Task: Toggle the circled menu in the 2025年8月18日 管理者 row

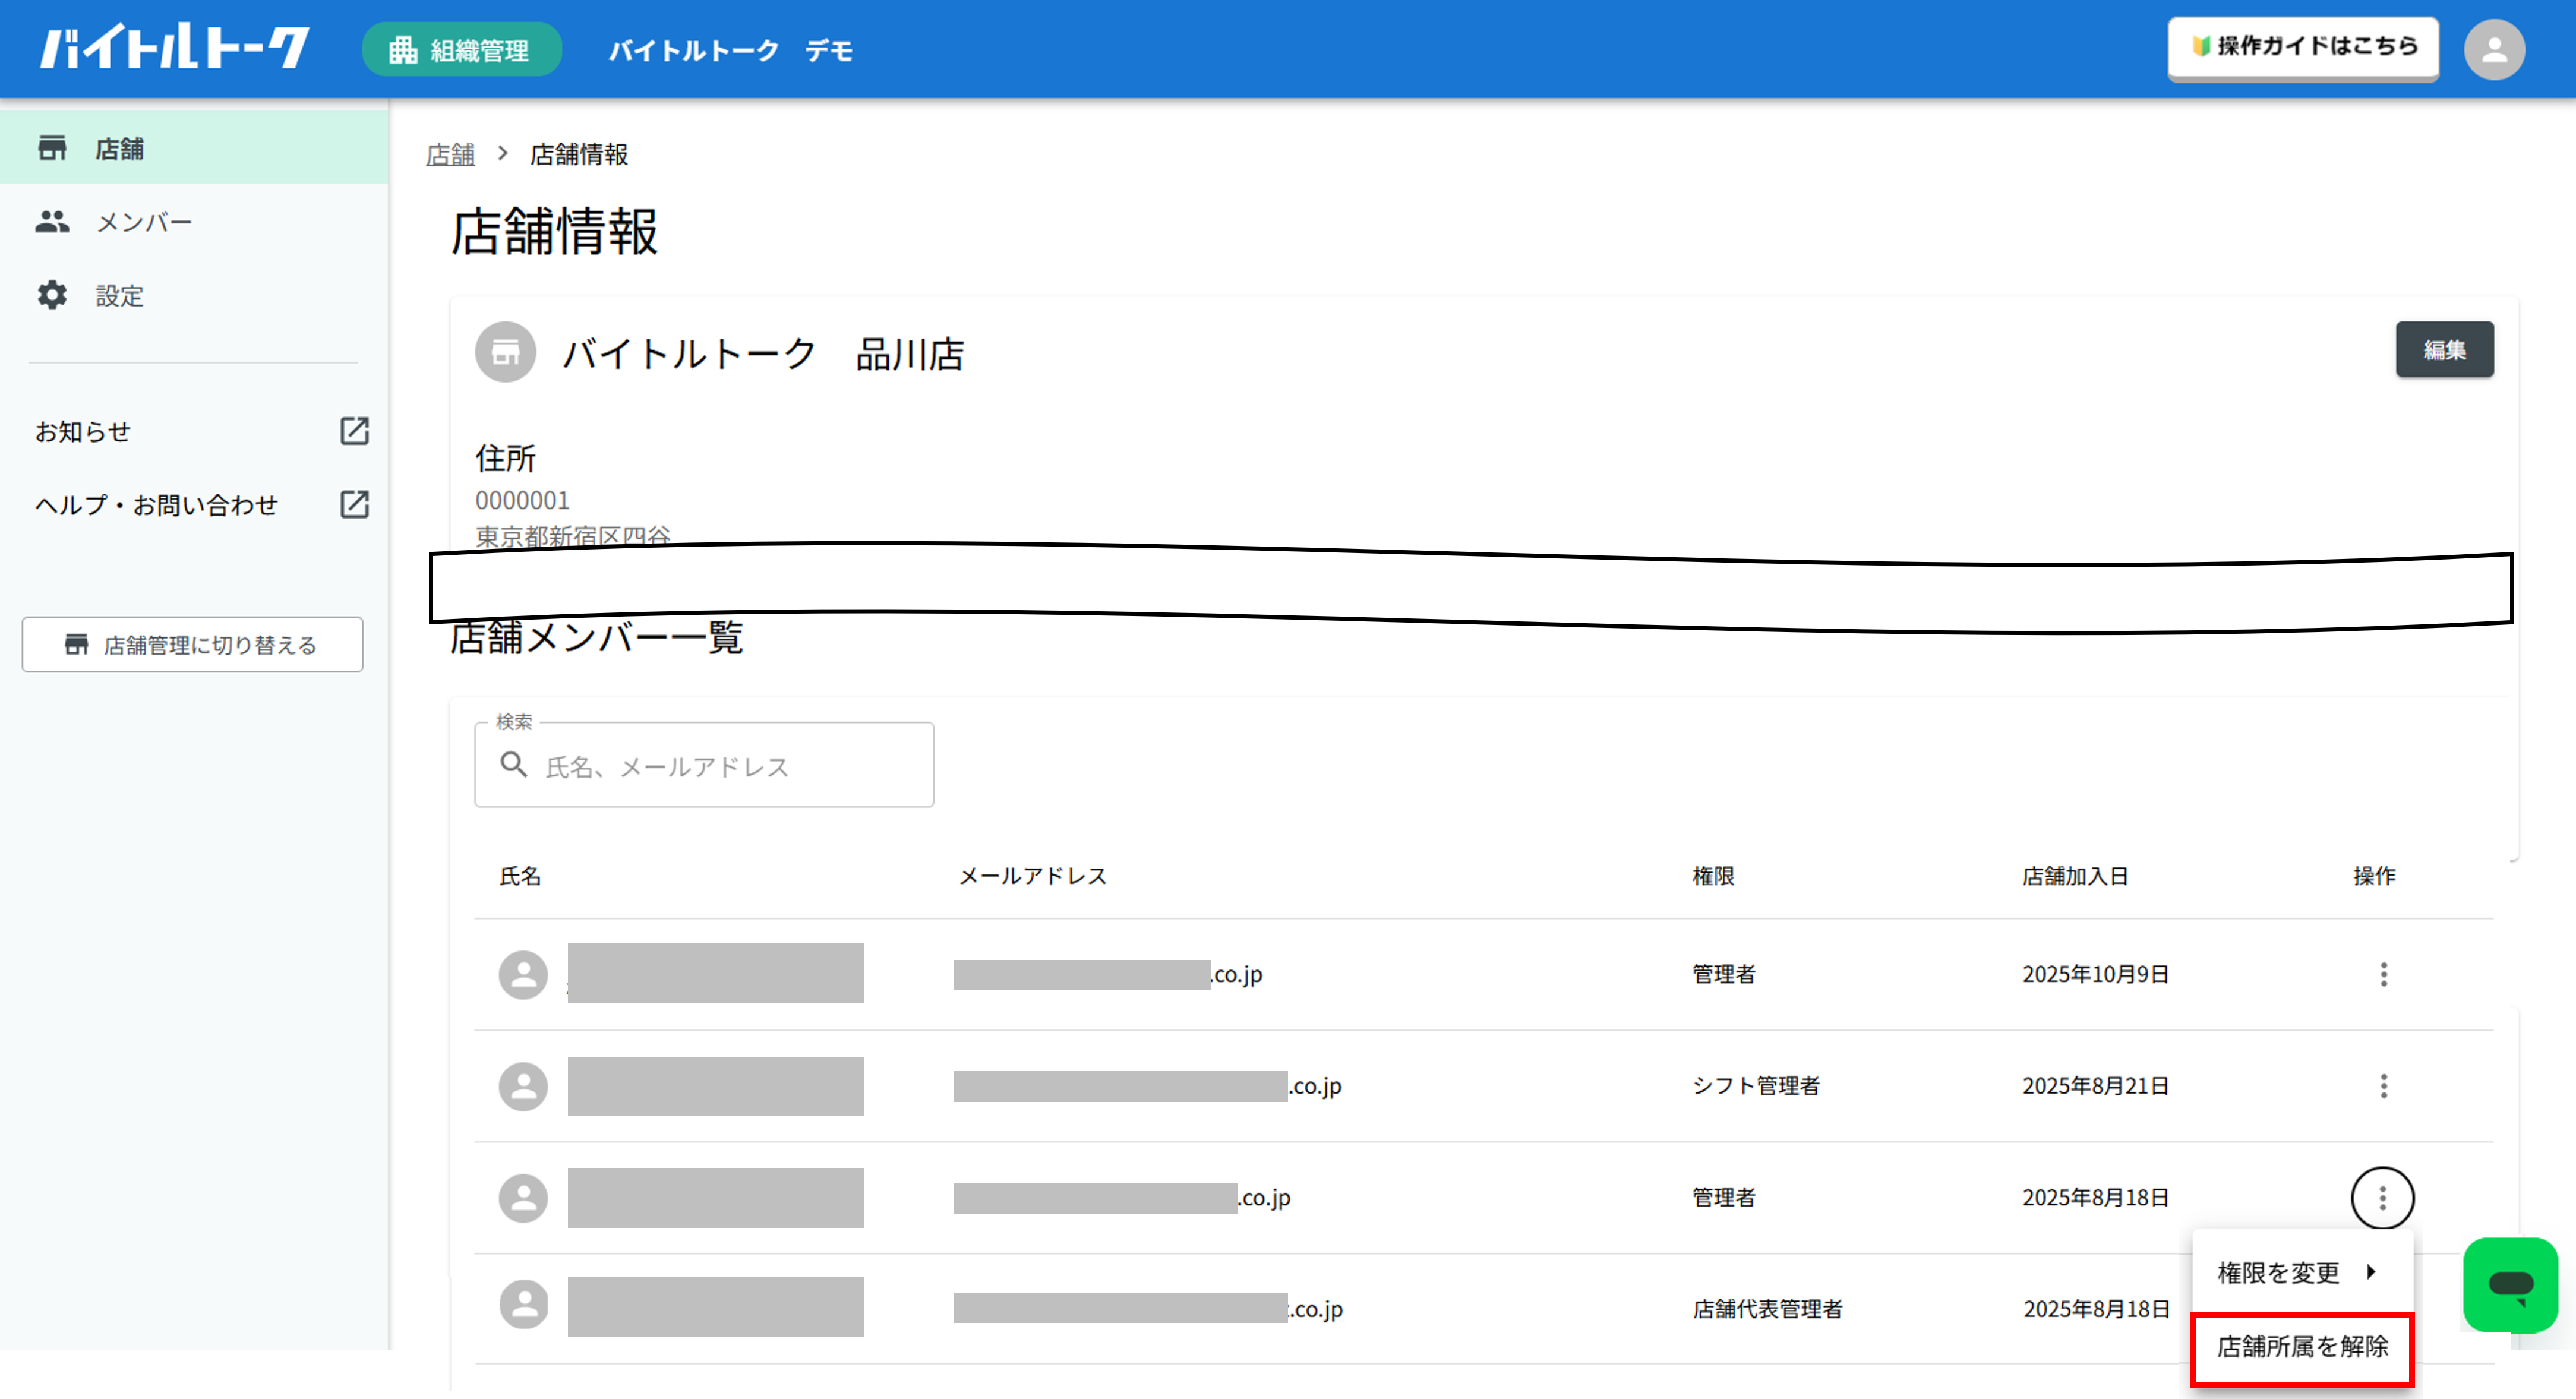Action: [x=2383, y=1198]
